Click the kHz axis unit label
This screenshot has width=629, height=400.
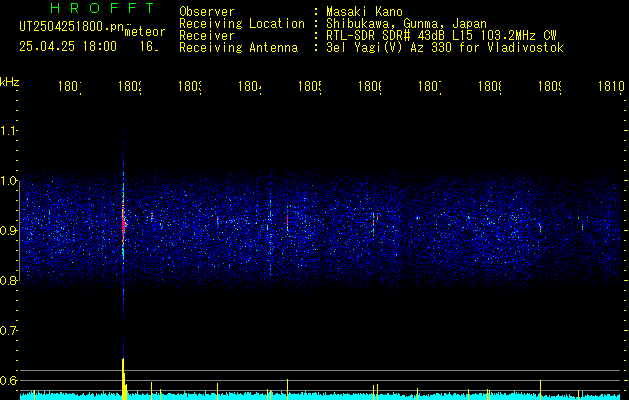(x=10, y=82)
